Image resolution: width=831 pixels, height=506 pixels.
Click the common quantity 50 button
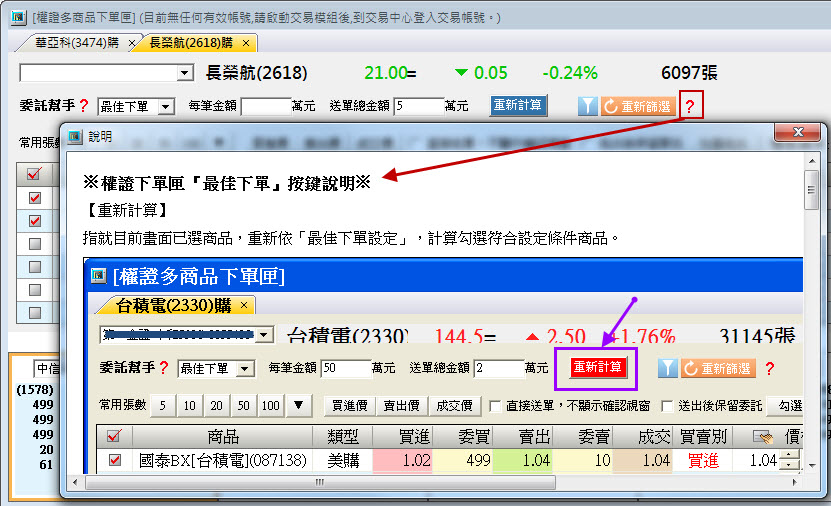[x=244, y=406]
